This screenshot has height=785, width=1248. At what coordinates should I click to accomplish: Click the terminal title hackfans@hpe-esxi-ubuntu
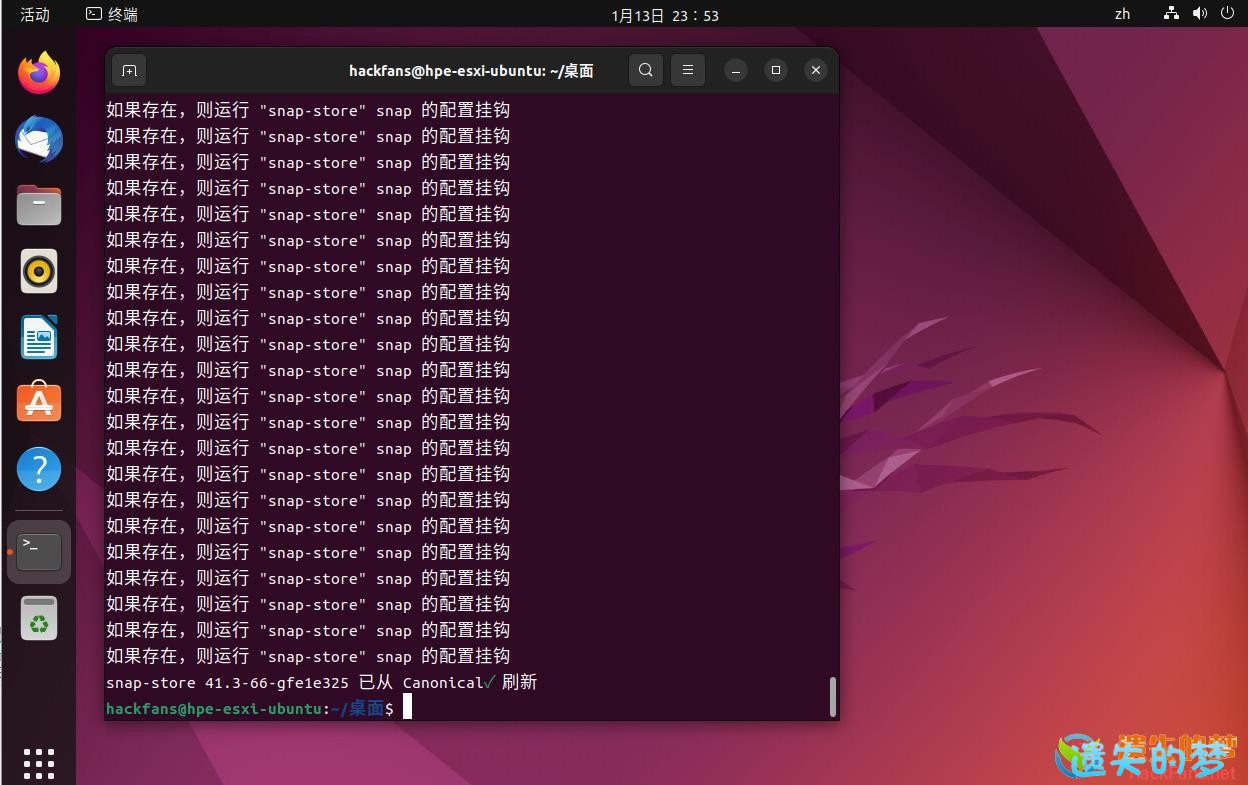[471, 70]
